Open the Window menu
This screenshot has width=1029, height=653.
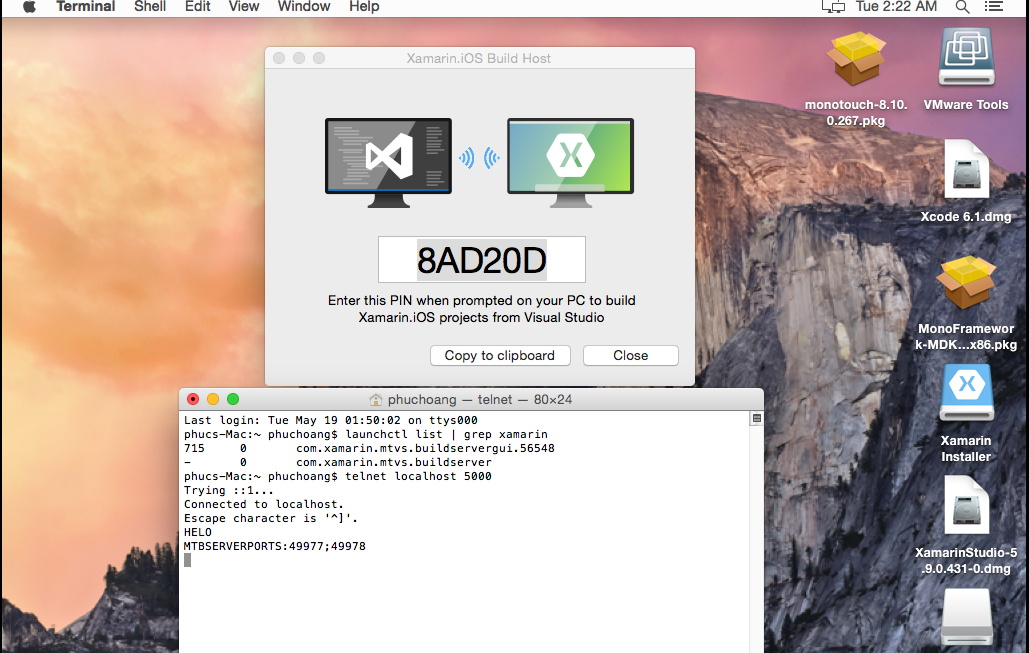coord(304,7)
